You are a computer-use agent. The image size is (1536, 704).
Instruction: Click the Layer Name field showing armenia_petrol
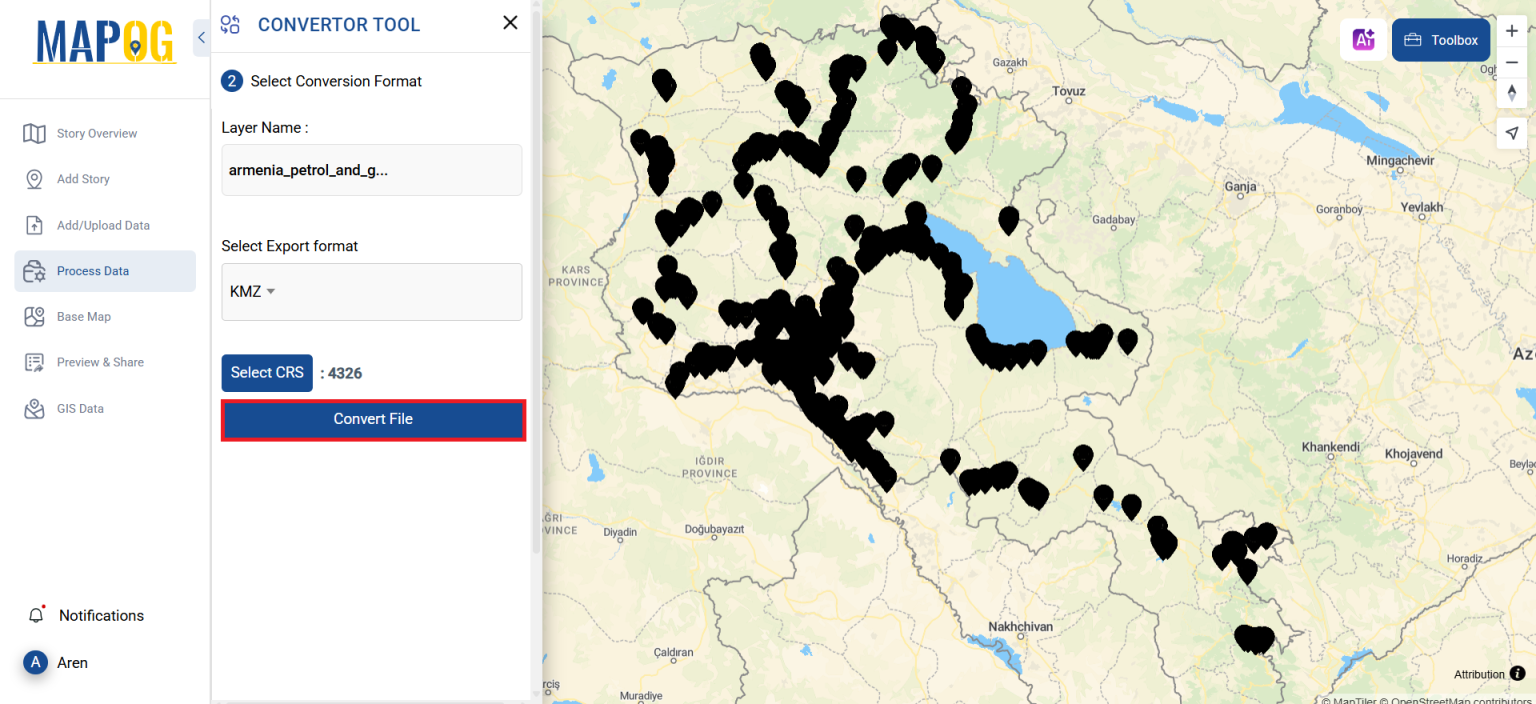click(371, 170)
